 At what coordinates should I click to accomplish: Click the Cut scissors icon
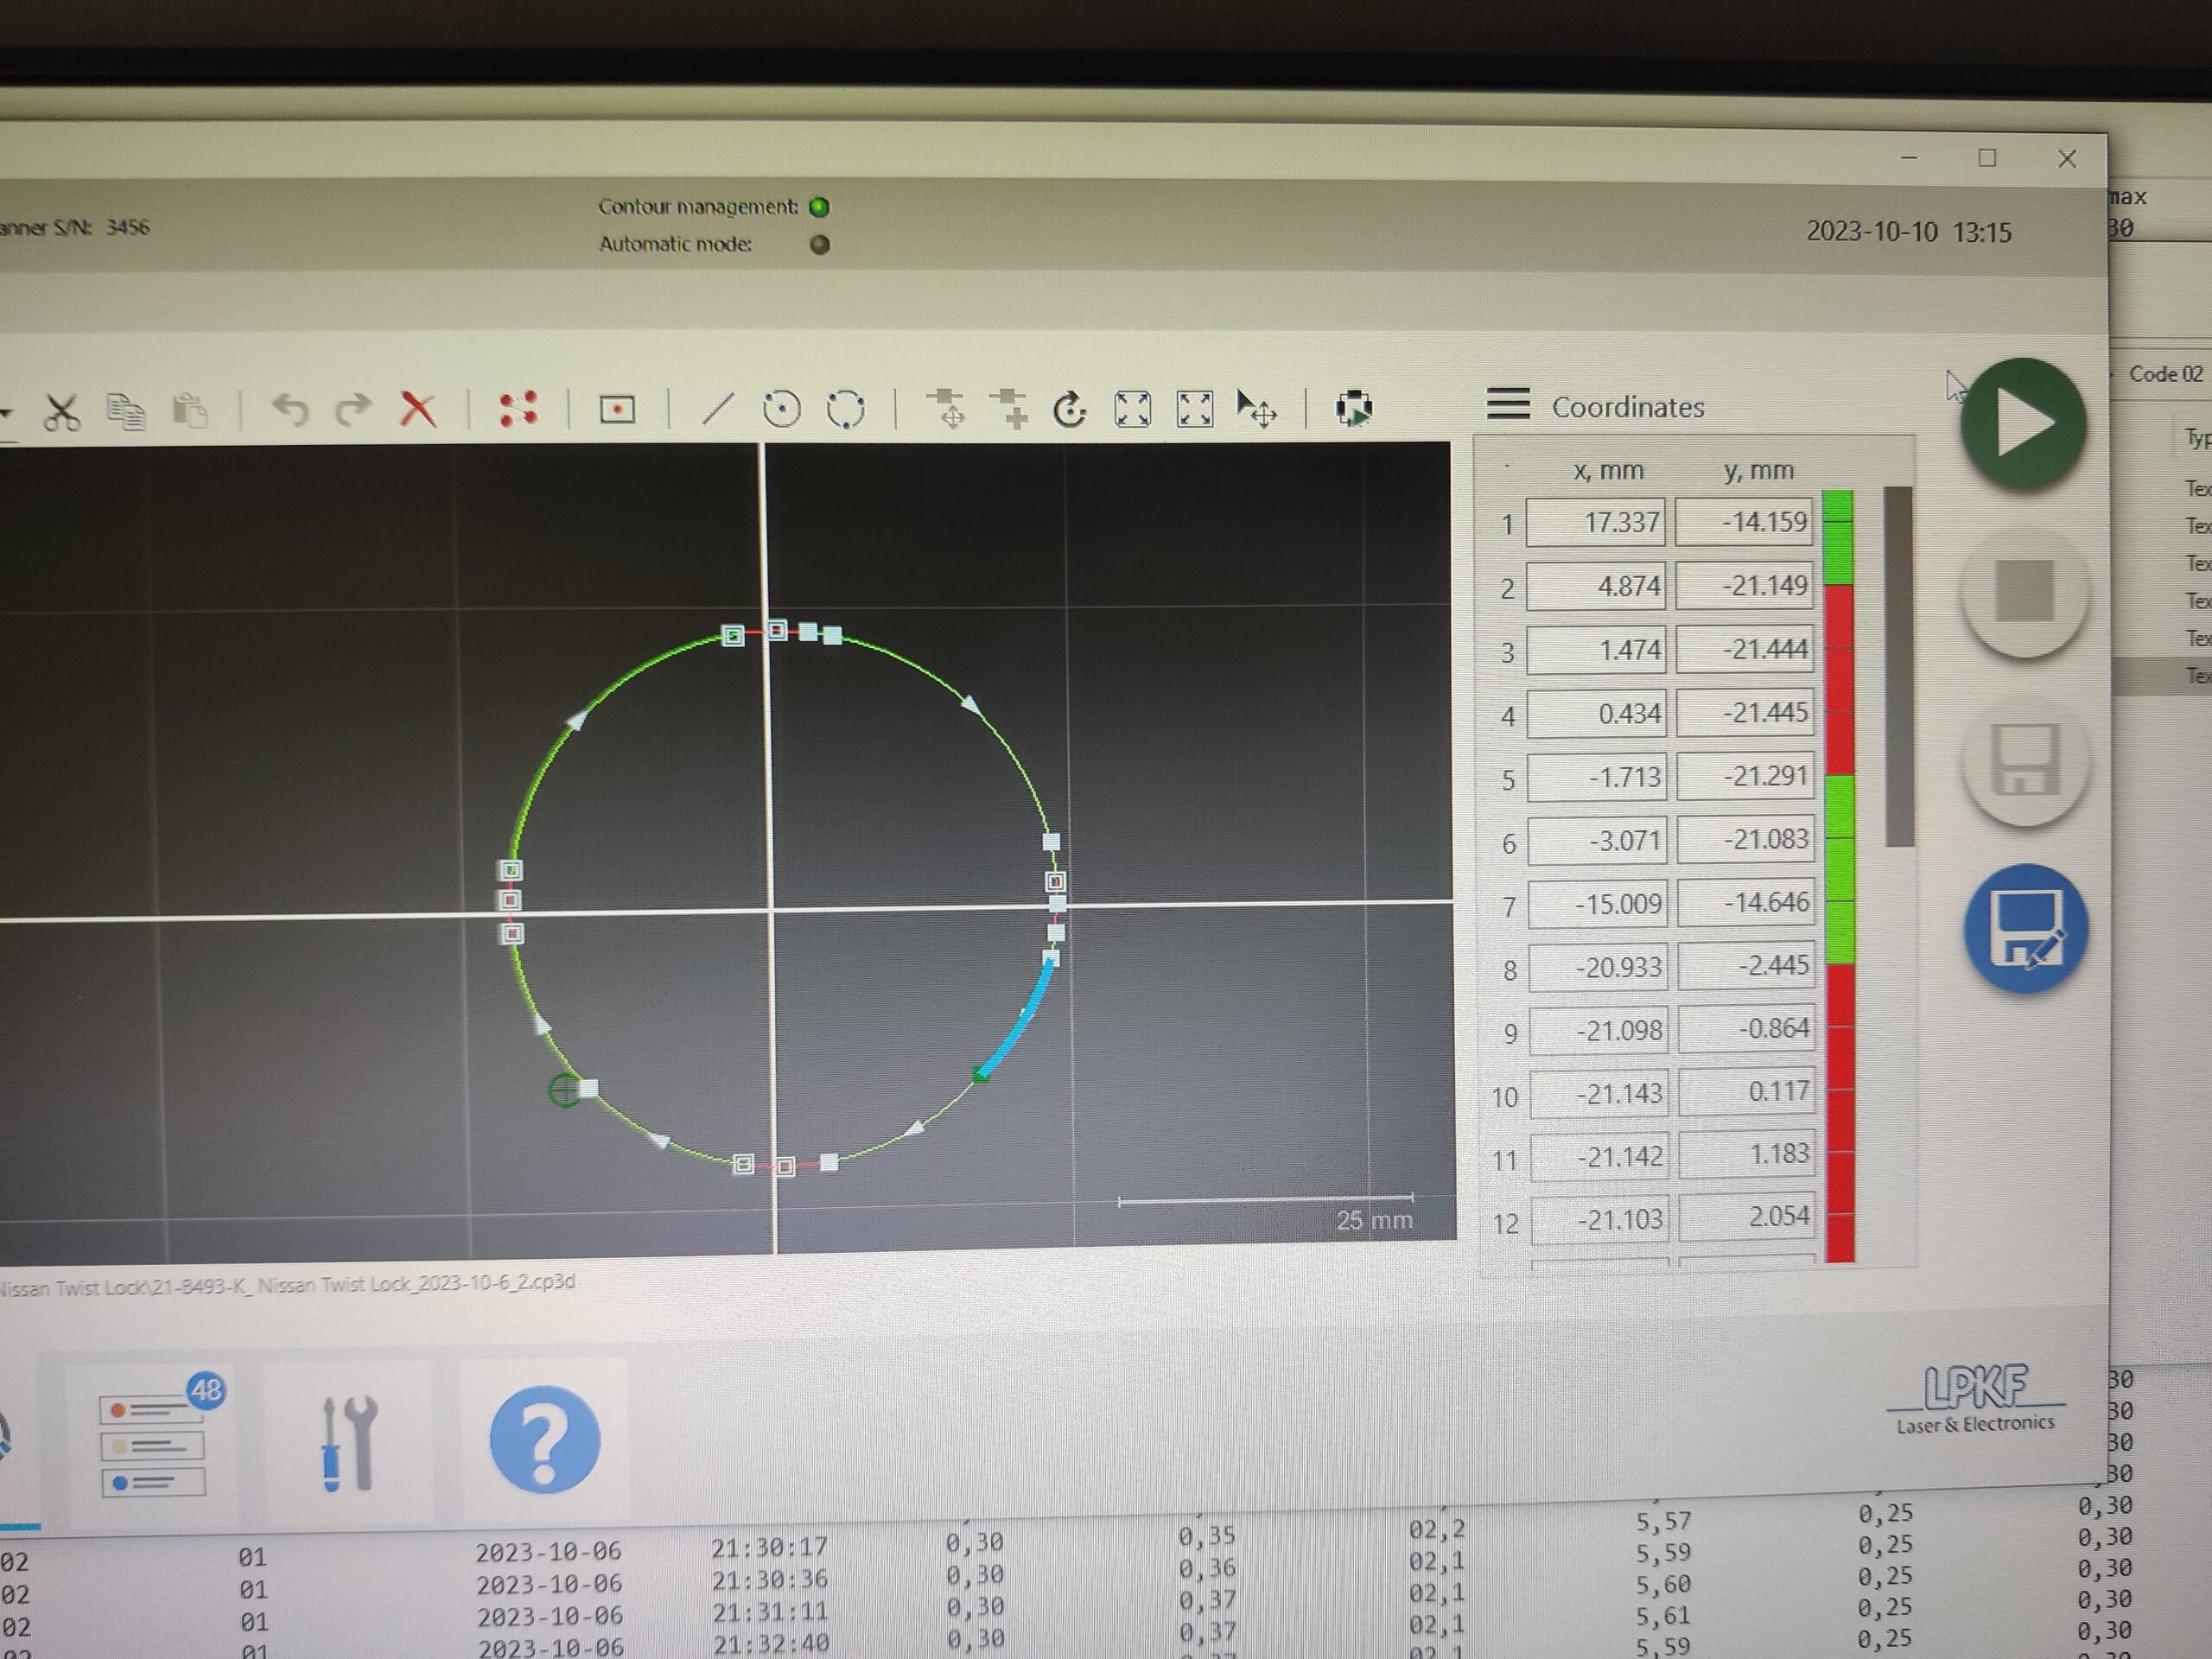pos(61,411)
